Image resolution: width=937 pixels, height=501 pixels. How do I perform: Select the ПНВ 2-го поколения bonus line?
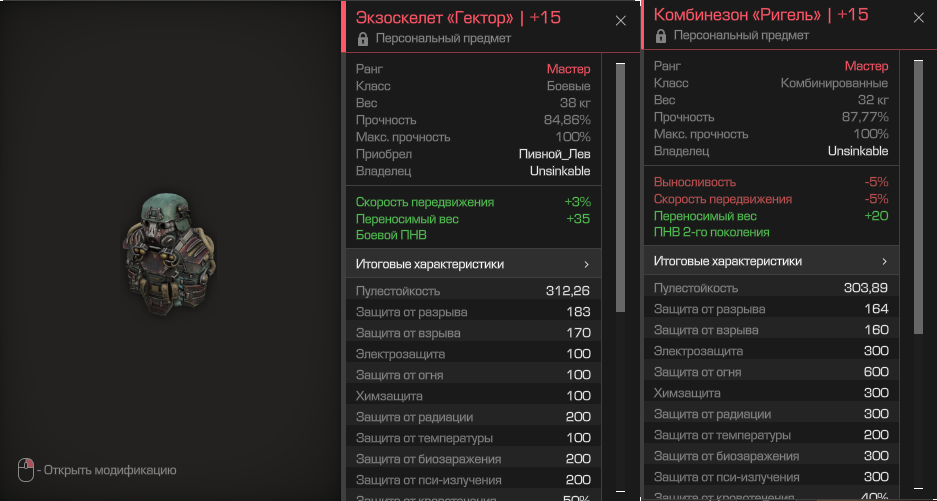pos(711,233)
